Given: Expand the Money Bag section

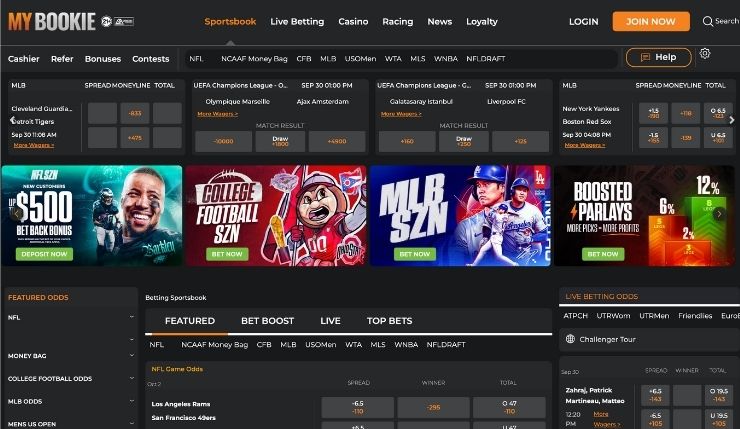Looking at the screenshot, I should click(x=131, y=355).
